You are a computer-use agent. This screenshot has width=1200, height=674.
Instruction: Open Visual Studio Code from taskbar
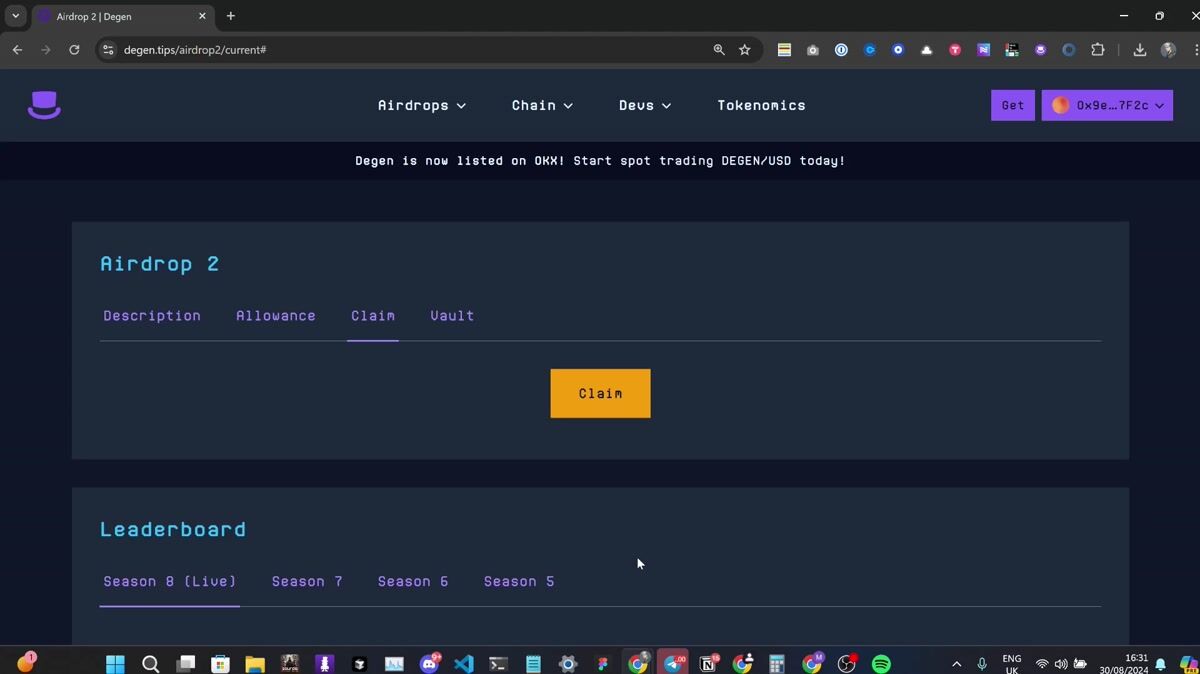coord(463,664)
